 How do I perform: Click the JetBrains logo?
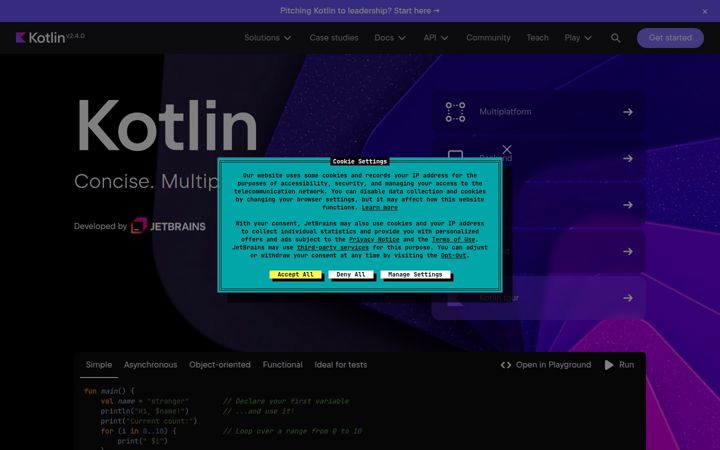click(168, 226)
